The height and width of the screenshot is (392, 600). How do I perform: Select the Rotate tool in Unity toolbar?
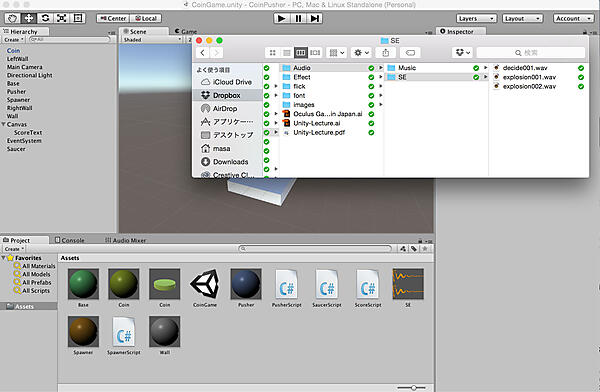tap(45, 18)
